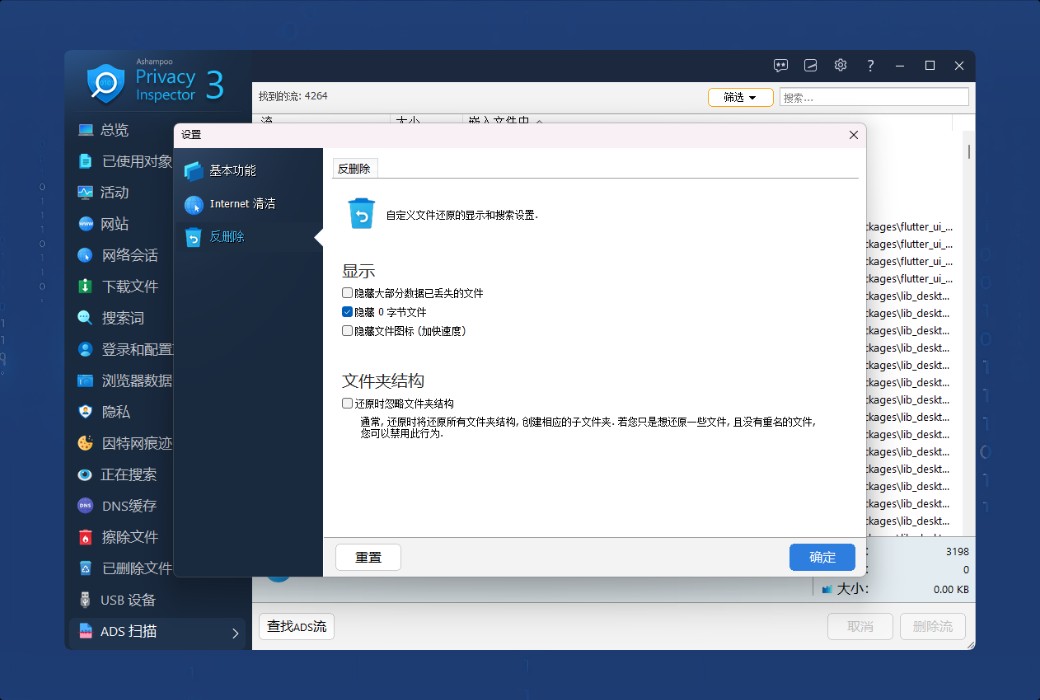Select the 基本功能 settings category
This screenshot has height=700, width=1040.
[232, 171]
